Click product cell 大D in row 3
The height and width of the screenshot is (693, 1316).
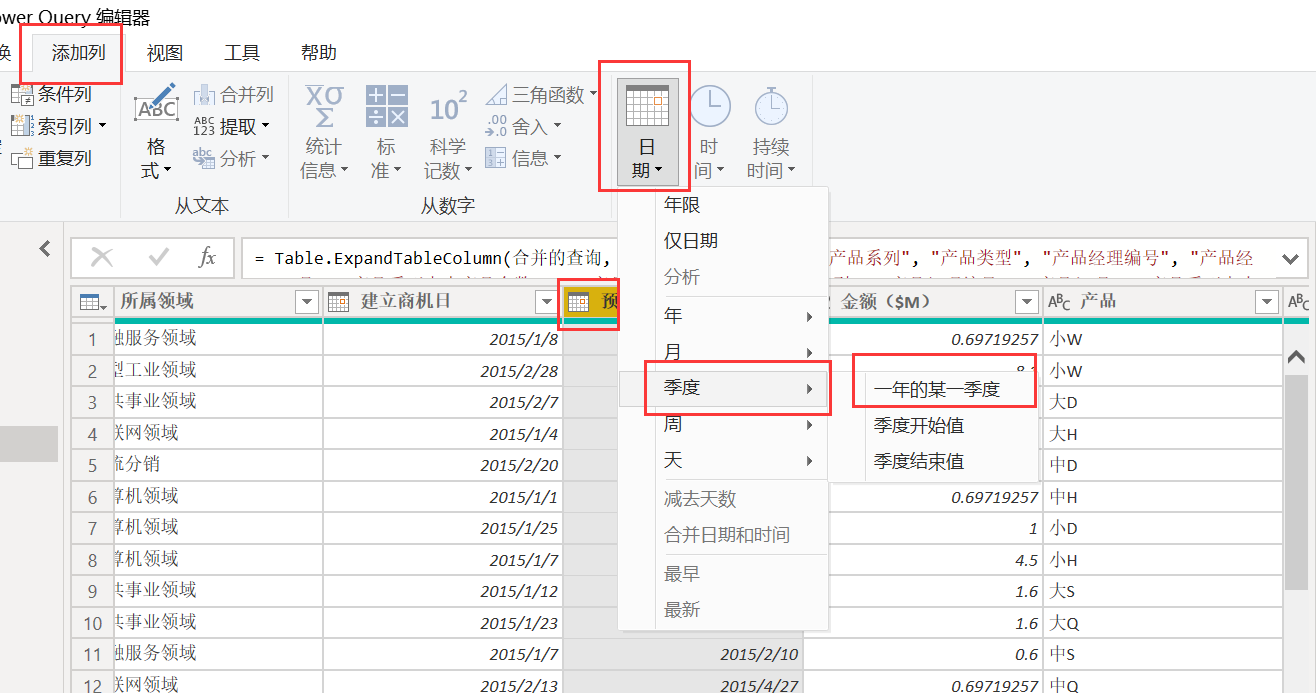point(1162,403)
